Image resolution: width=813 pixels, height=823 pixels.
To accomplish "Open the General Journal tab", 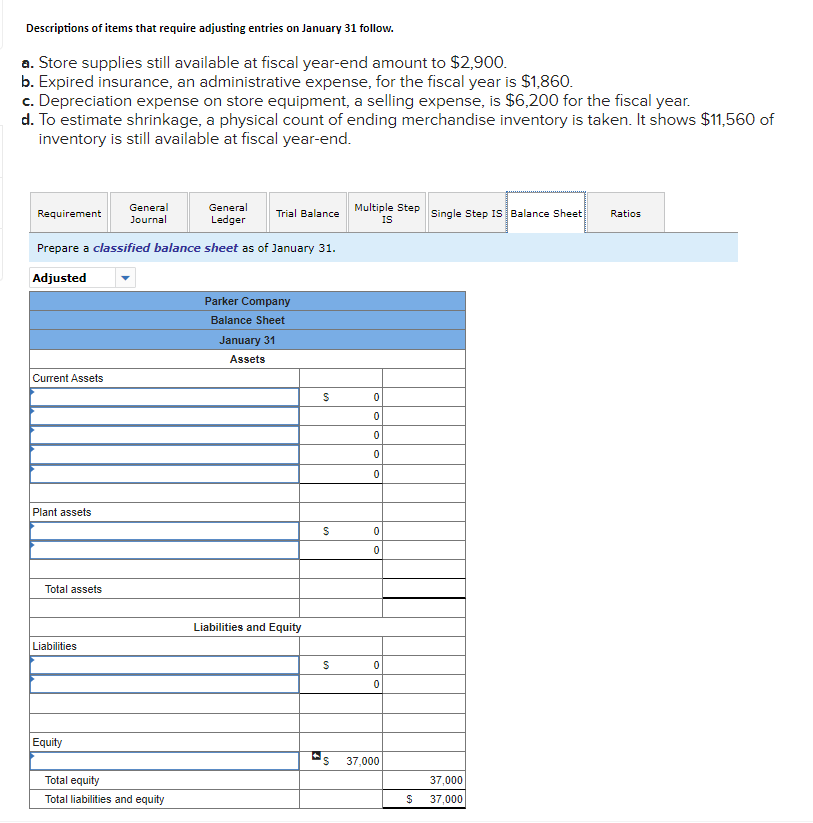I will click(x=148, y=212).
